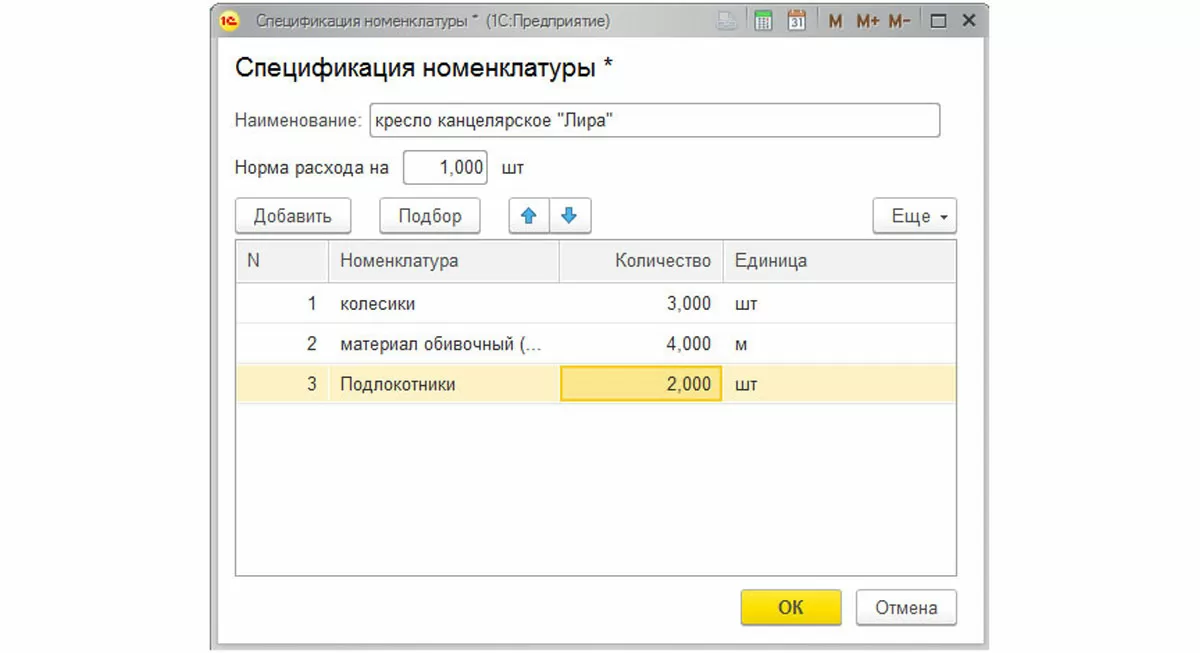Viewport: 1200px width, 653px height.
Task: Move the selected row down with the arrow
Action: click(570, 216)
